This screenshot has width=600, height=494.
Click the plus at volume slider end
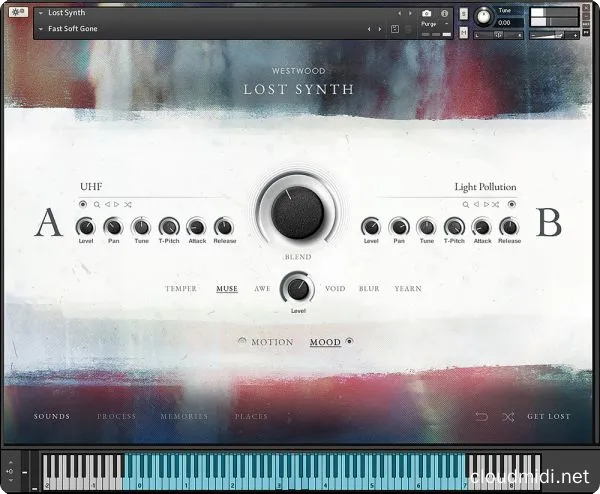click(575, 36)
